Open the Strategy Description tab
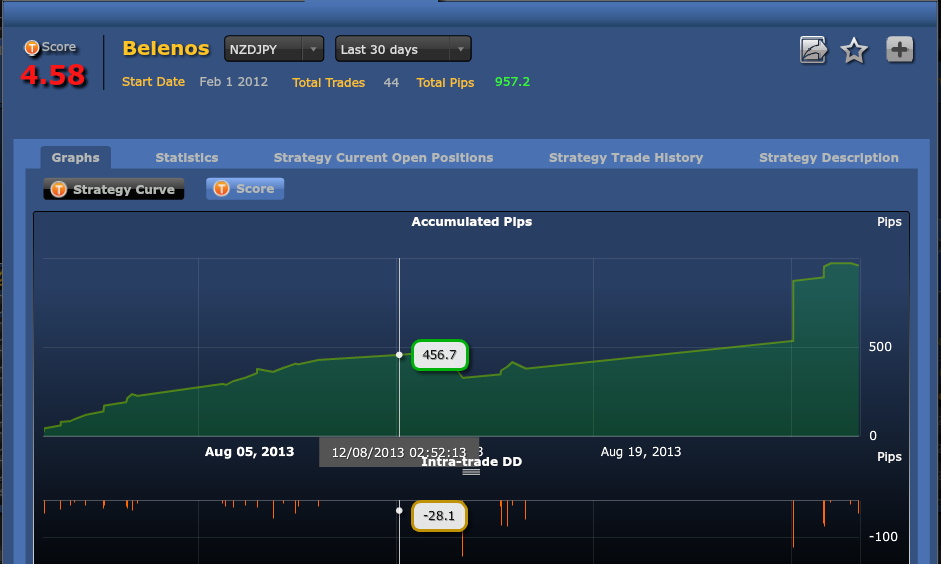Viewport: 941px width, 564px height. tap(829, 158)
